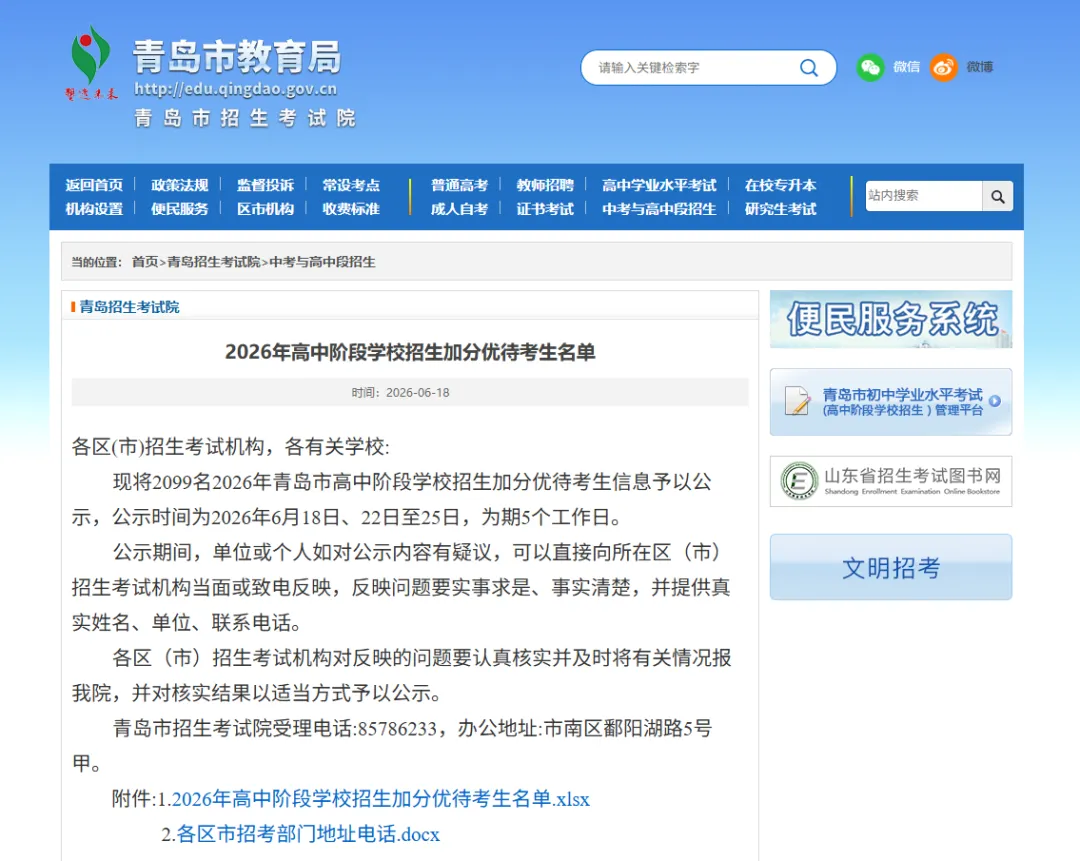The height and width of the screenshot is (861, 1080).
Task: Click 青岛市招生考试院 subtitle in header
Action: pos(245,118)
